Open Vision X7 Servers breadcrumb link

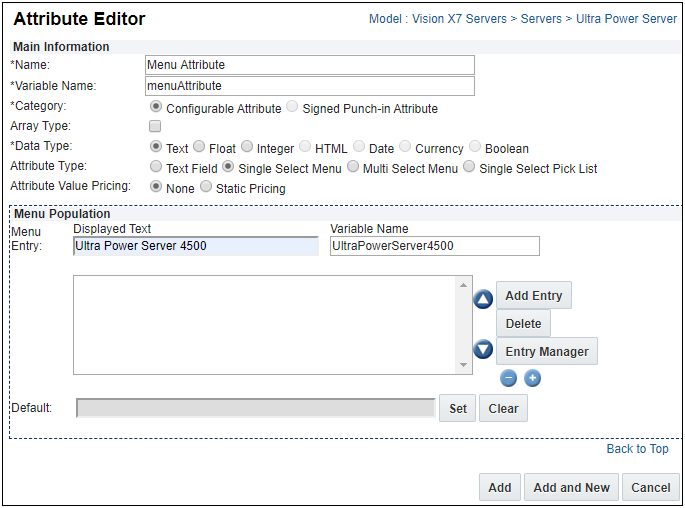(x=460, y=19)
